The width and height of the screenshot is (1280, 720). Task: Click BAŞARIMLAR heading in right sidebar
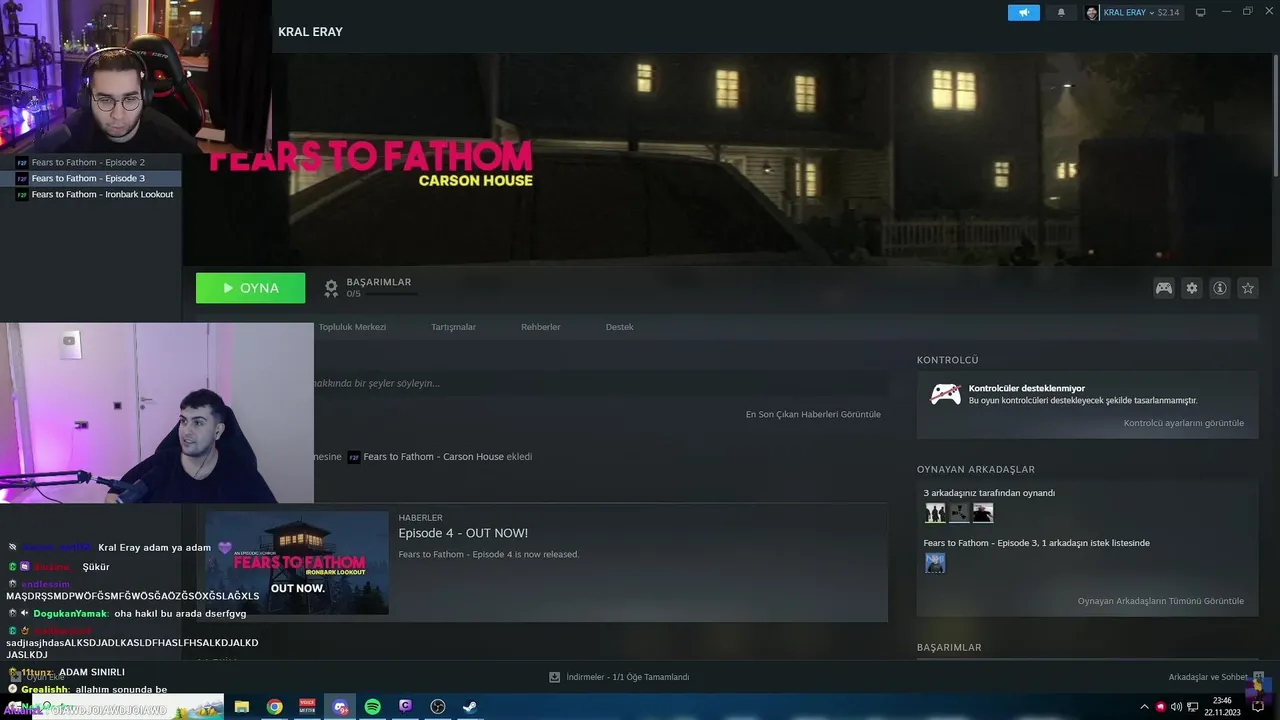(949, 647)
